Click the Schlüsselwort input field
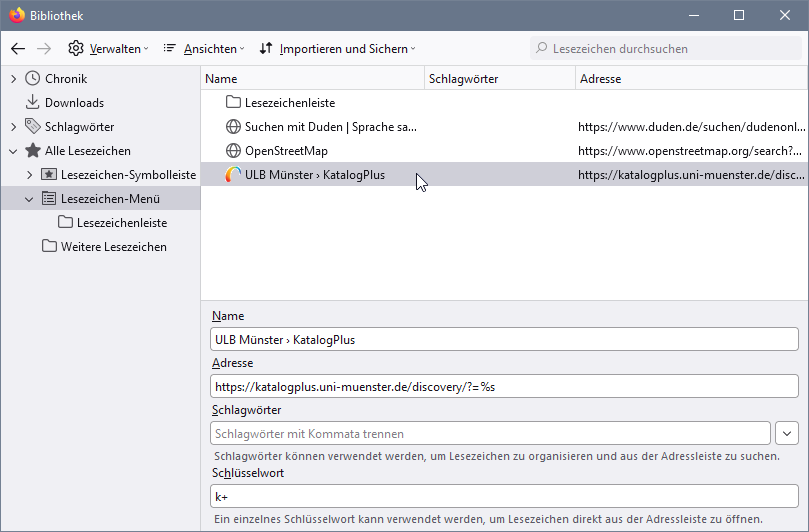809x532 pixels. [x=504, y=496]
